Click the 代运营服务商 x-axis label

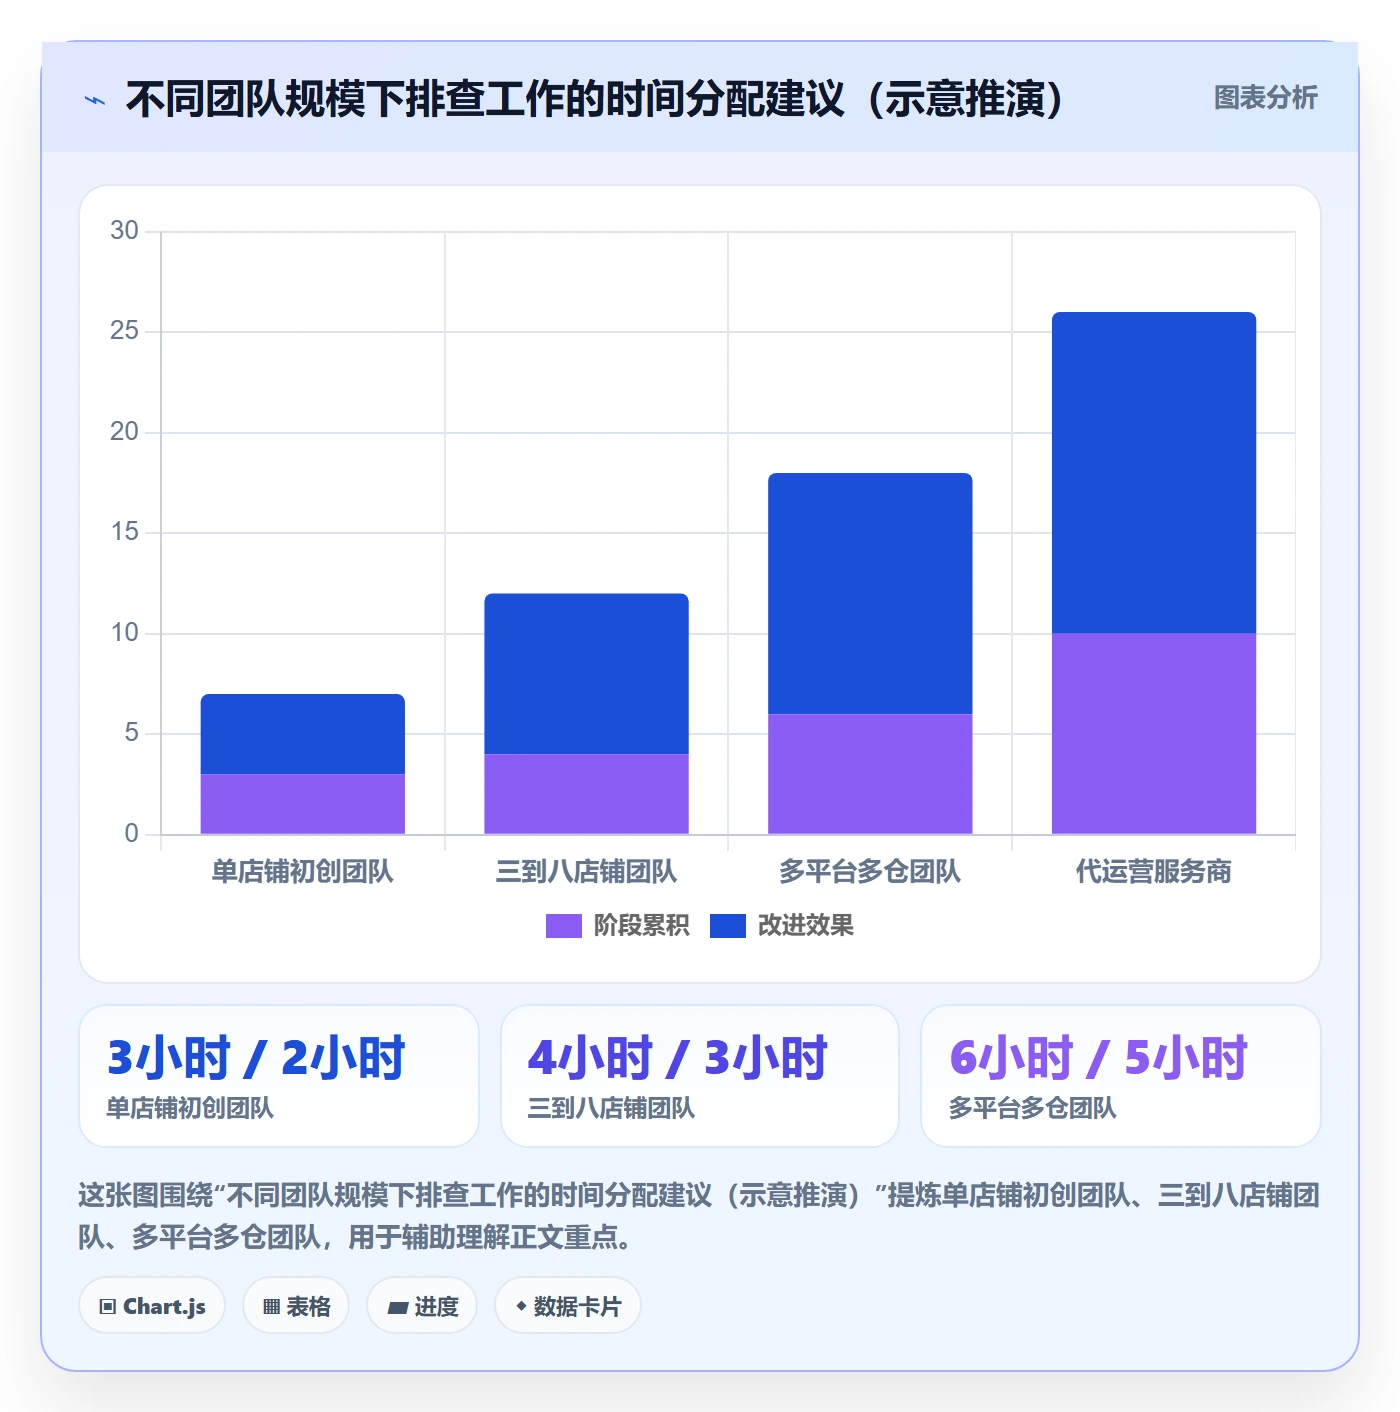click(x=1154, y=872)
